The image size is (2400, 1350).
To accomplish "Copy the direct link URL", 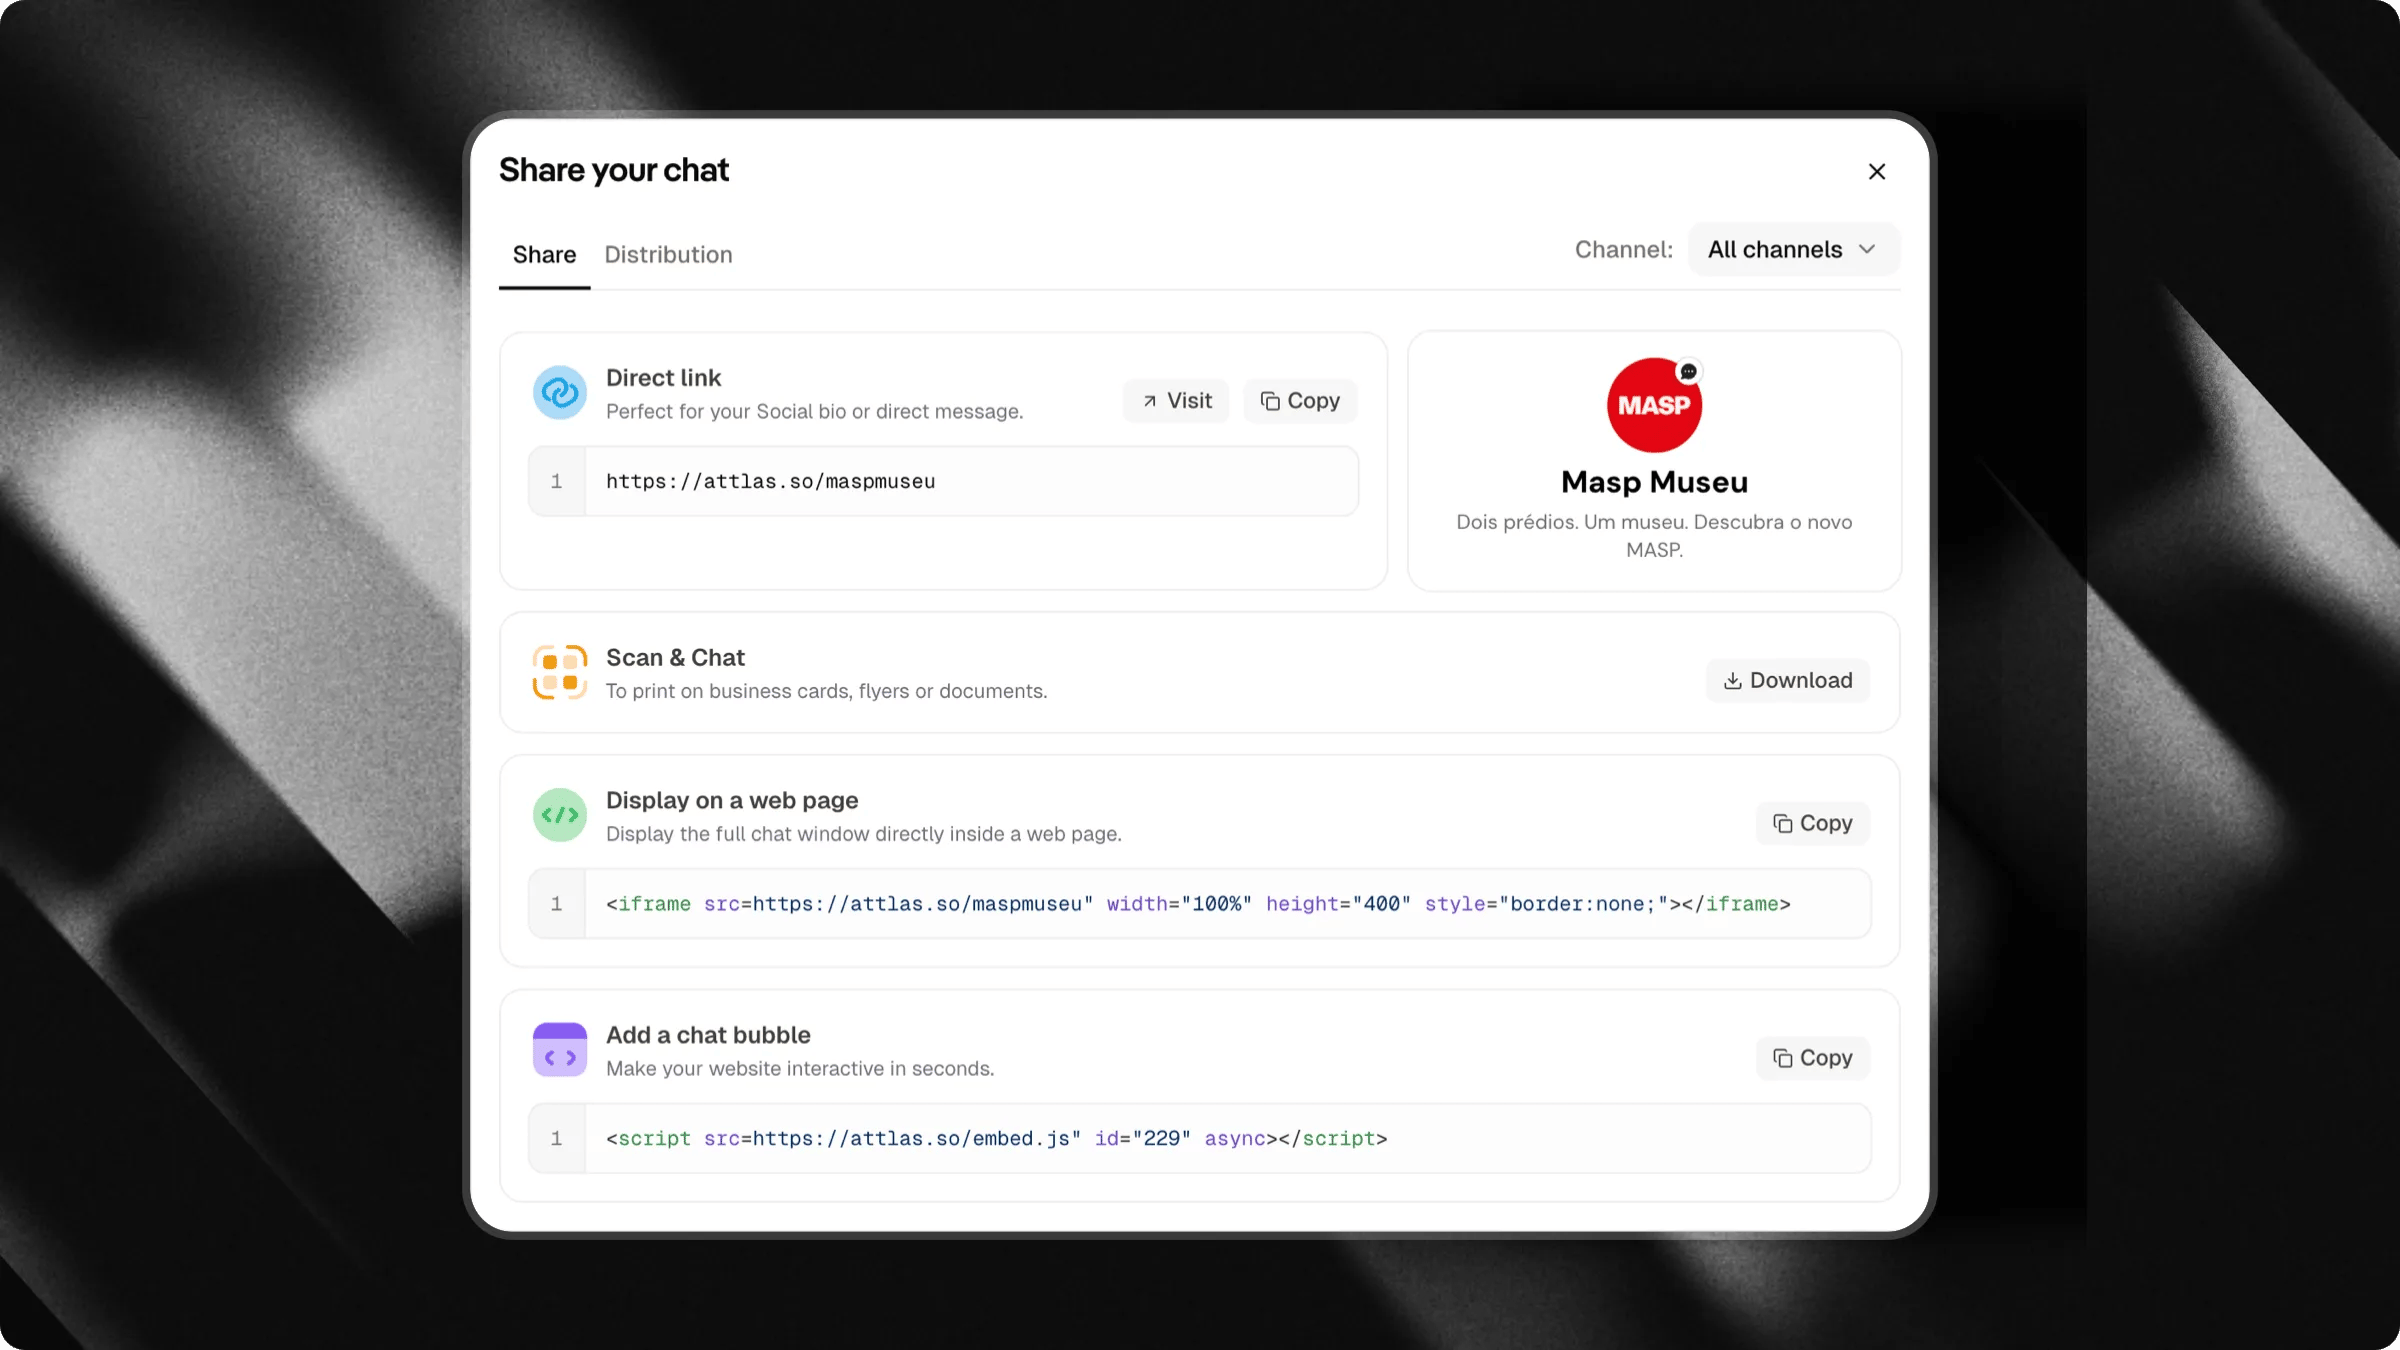I will pos(1300,401).
